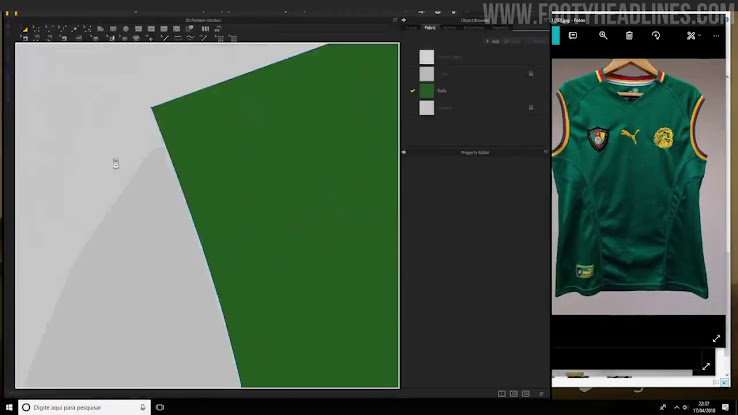Open the notification center icon

[725, 407]
